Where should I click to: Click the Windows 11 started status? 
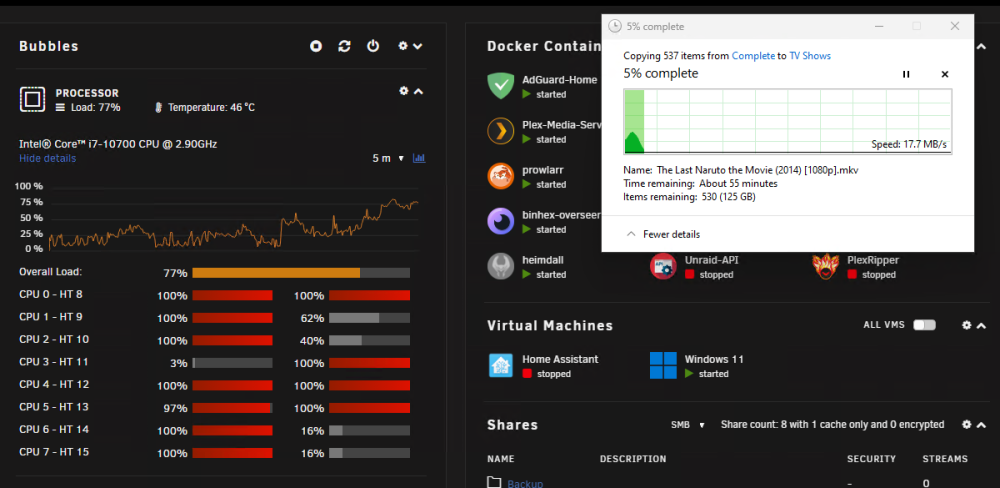point(707,374)
